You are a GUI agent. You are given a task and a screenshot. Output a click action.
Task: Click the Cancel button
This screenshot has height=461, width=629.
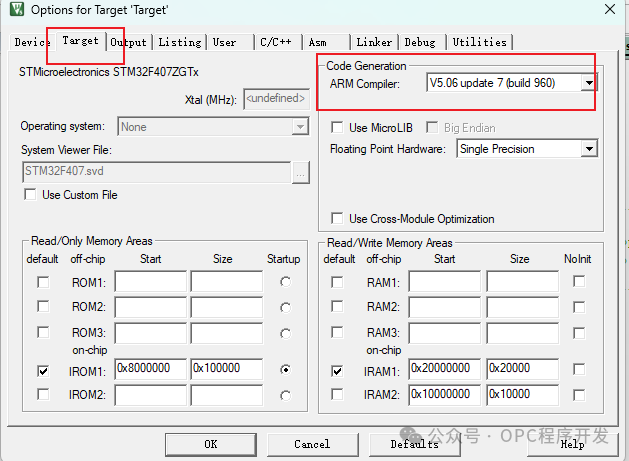pos(312,445)
